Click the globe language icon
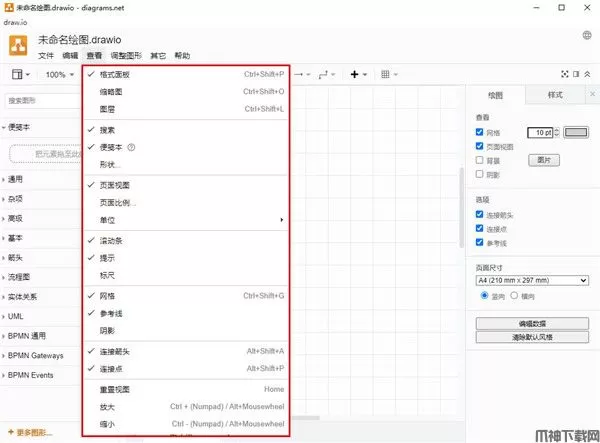 [x=586, y=36]
